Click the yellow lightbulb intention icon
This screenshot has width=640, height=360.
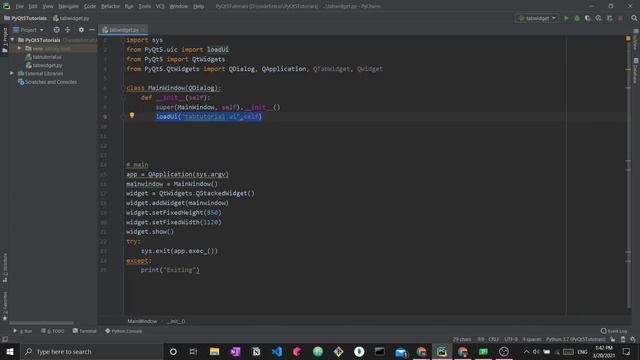[132, 116]
